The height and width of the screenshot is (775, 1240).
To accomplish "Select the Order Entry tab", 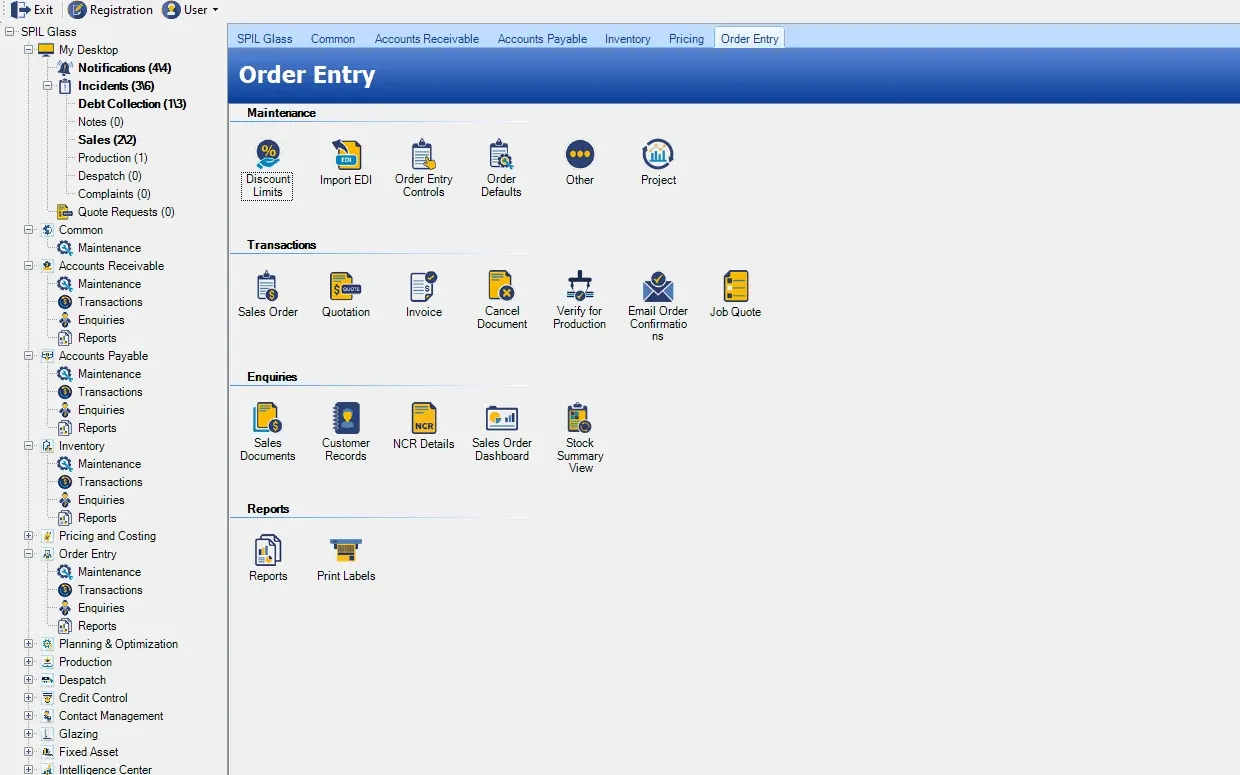I will click(x=750, y=39).
